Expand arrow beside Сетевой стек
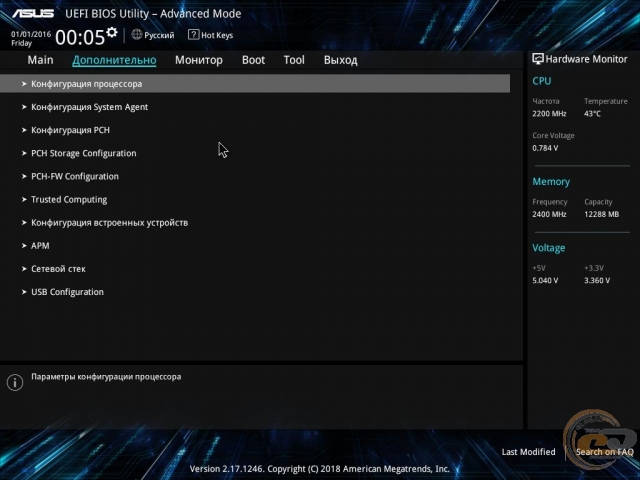 24,269
